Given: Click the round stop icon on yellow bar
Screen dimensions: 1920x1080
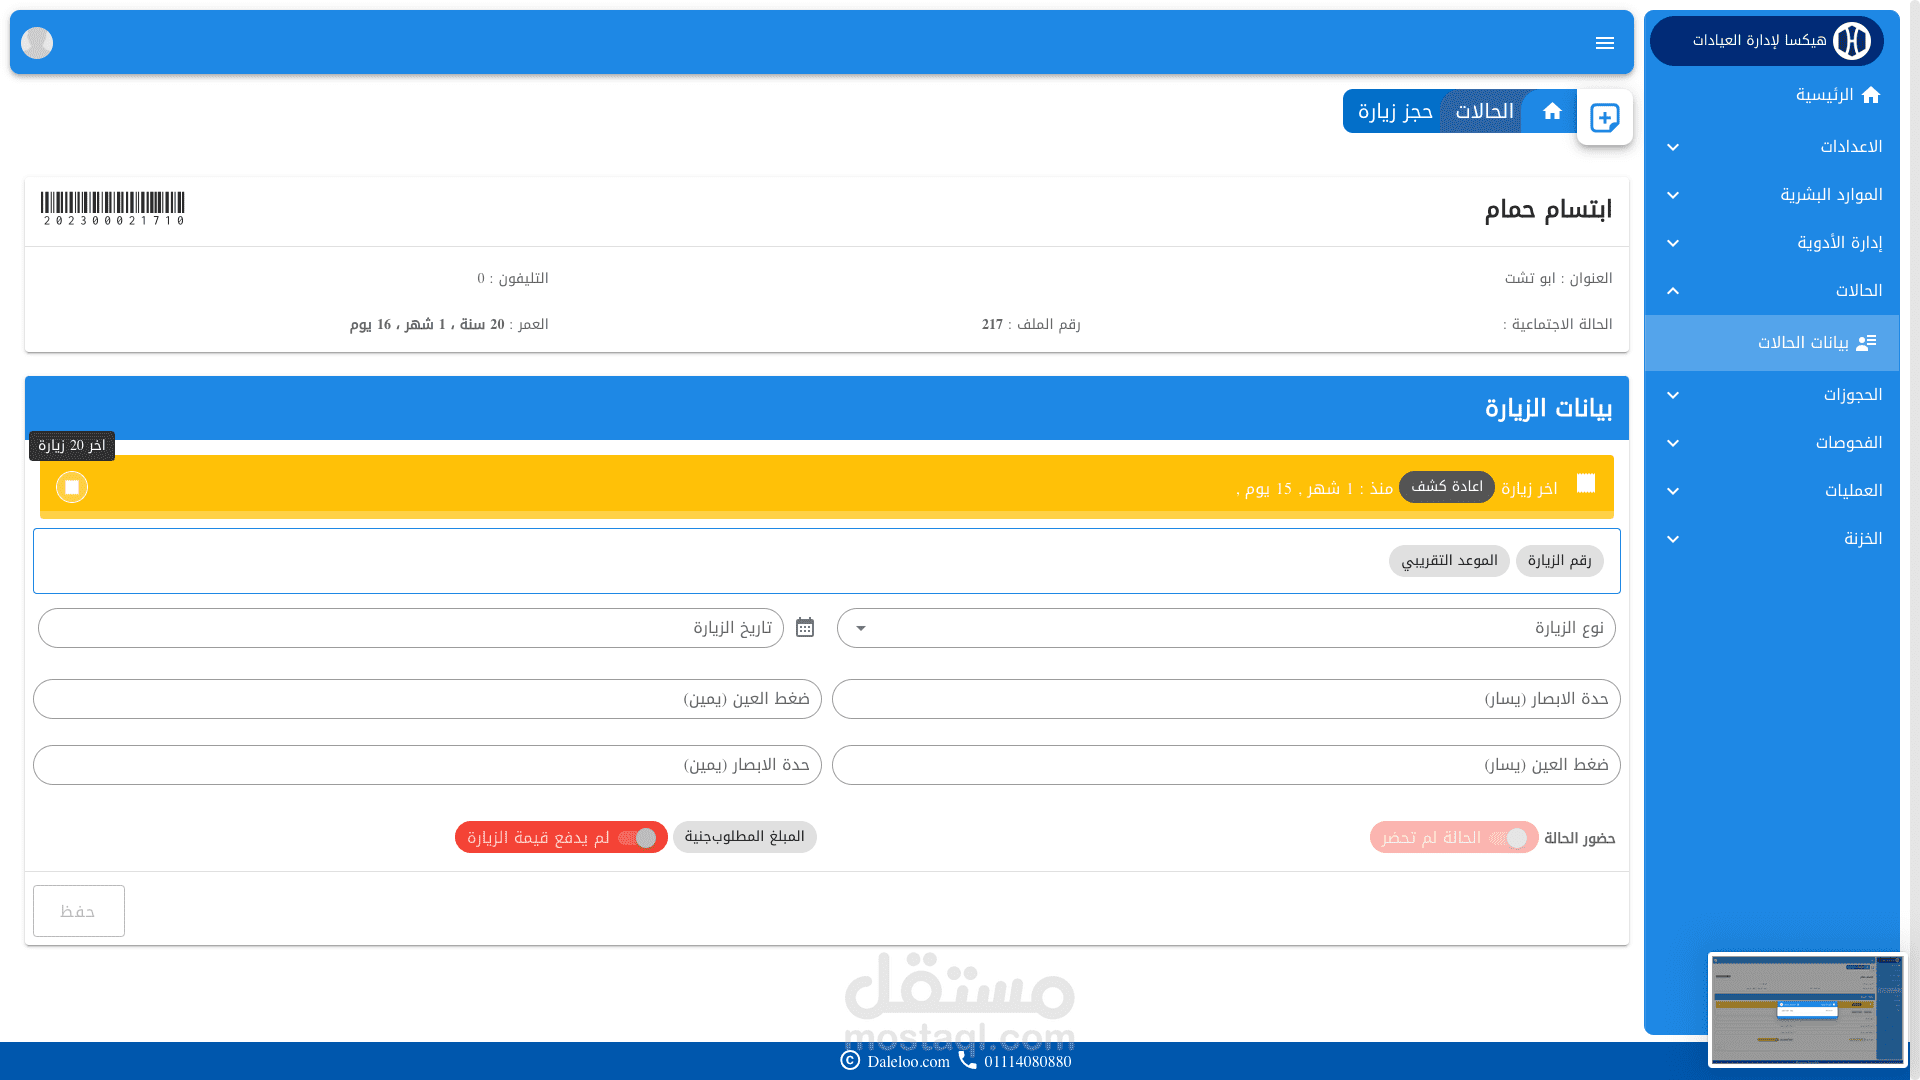Looking at the screenshot, I should [72, 487].
